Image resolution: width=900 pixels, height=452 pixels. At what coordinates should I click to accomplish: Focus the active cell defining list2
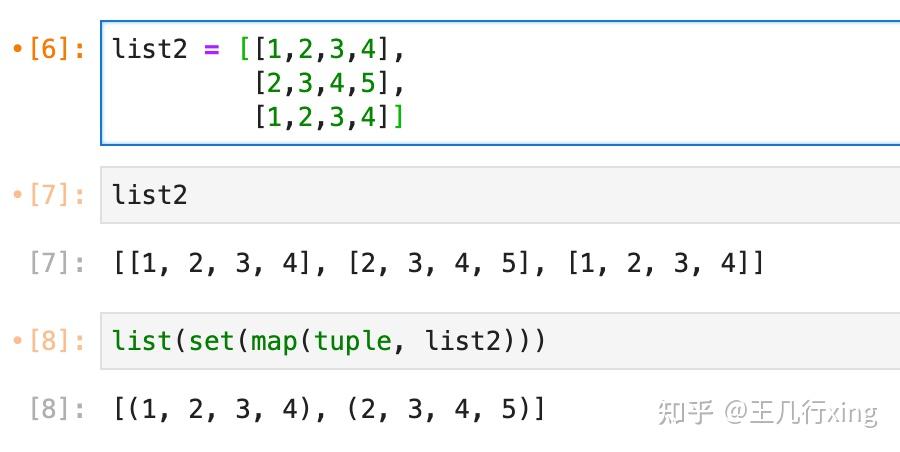(x=500, y=83)
